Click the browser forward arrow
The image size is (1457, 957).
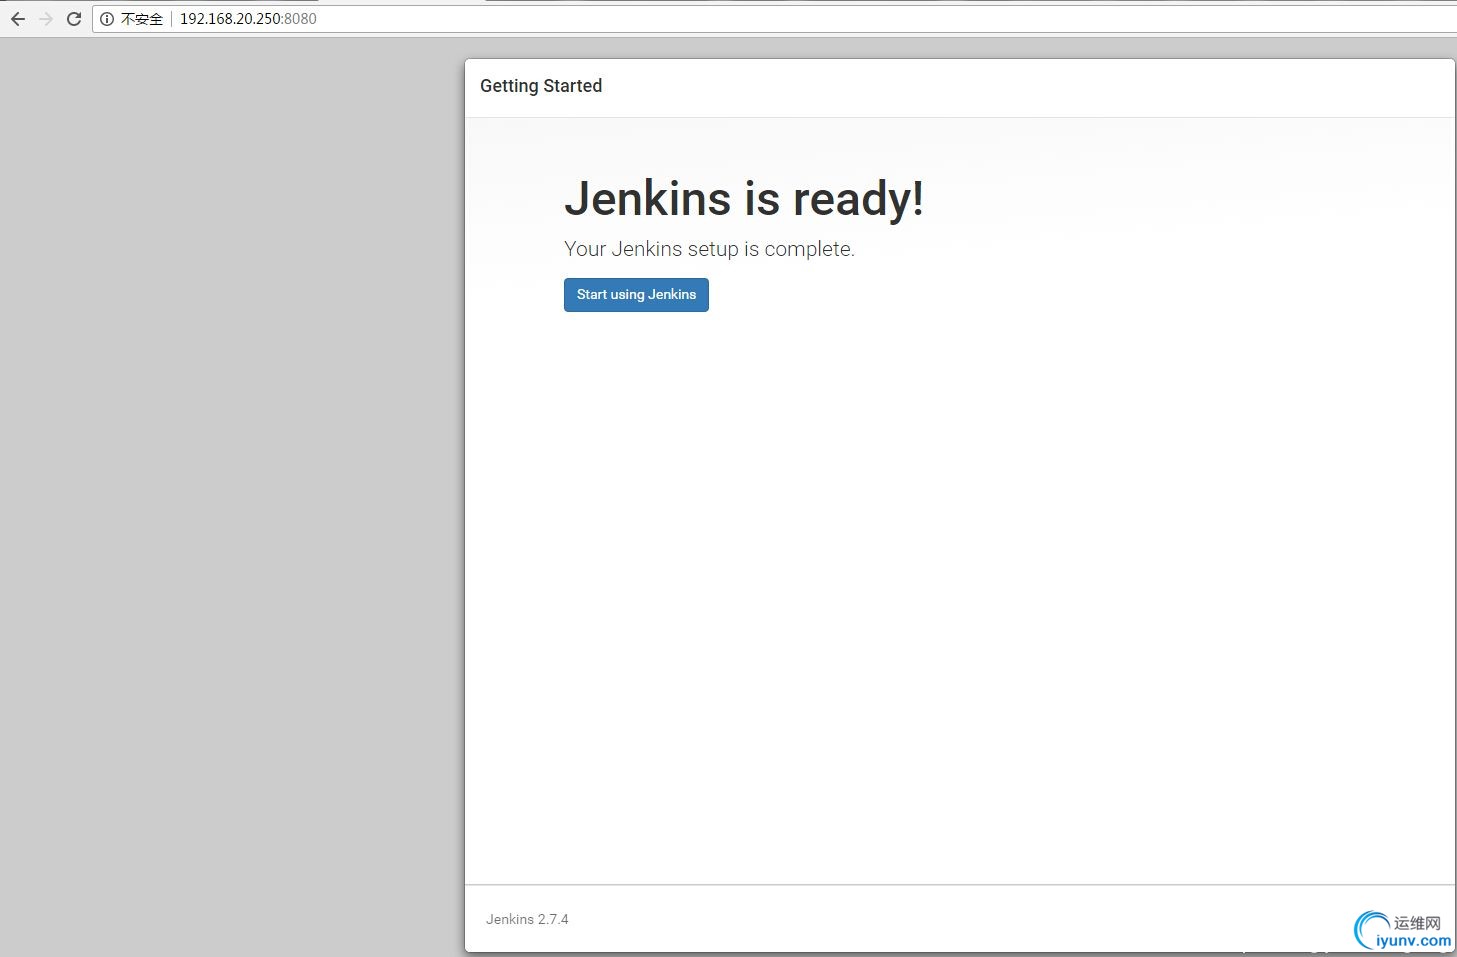(x=46, y=19)
